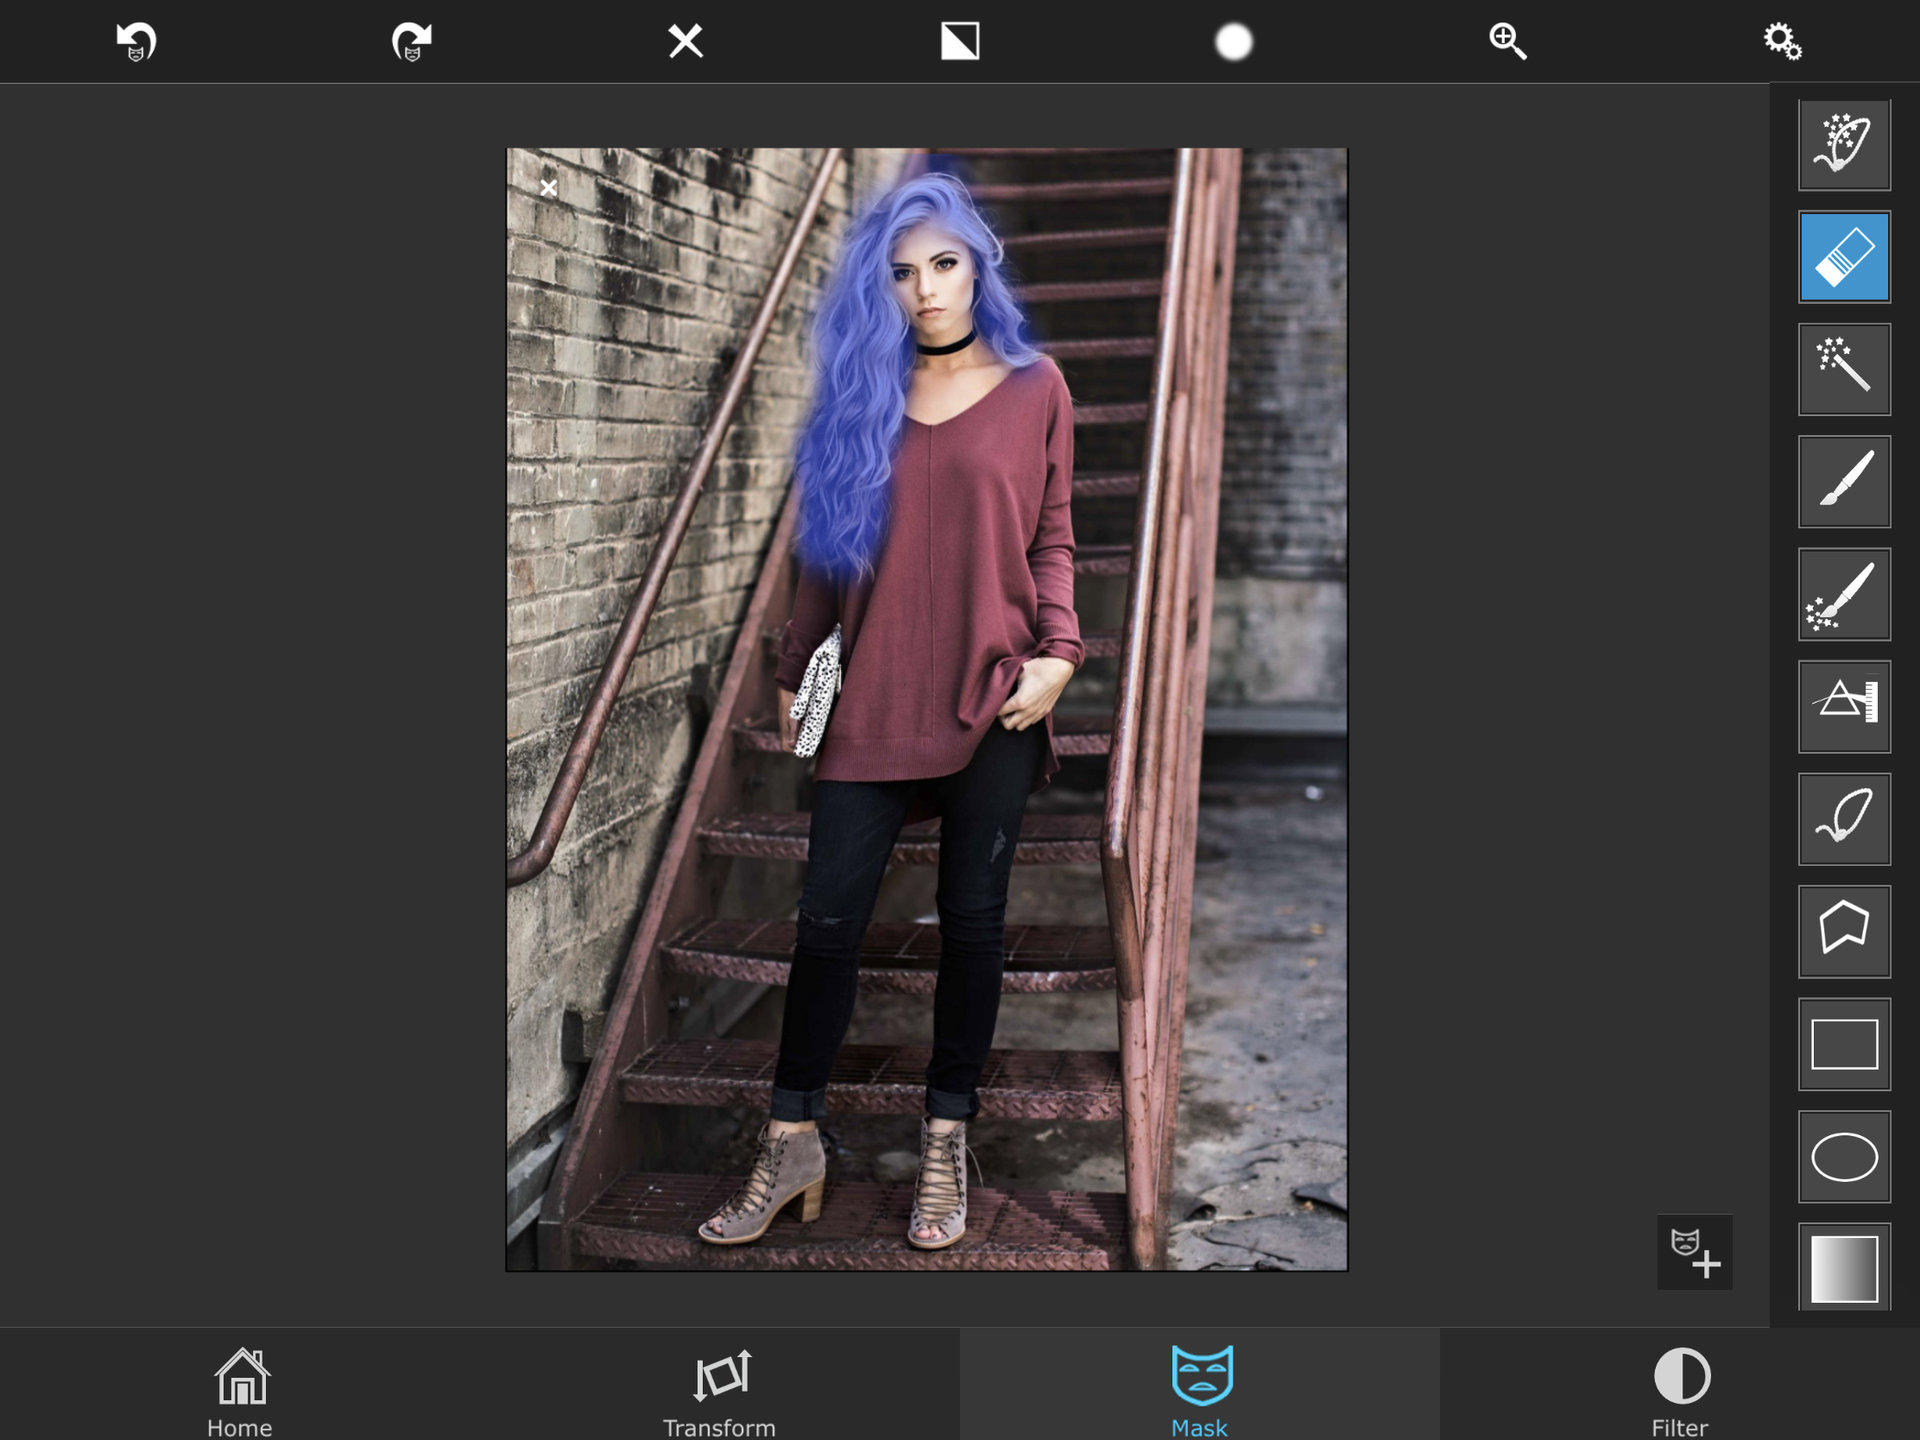Select the Rectangle mask tool
The image size is (1920, 1440).
[1844, 1044]
